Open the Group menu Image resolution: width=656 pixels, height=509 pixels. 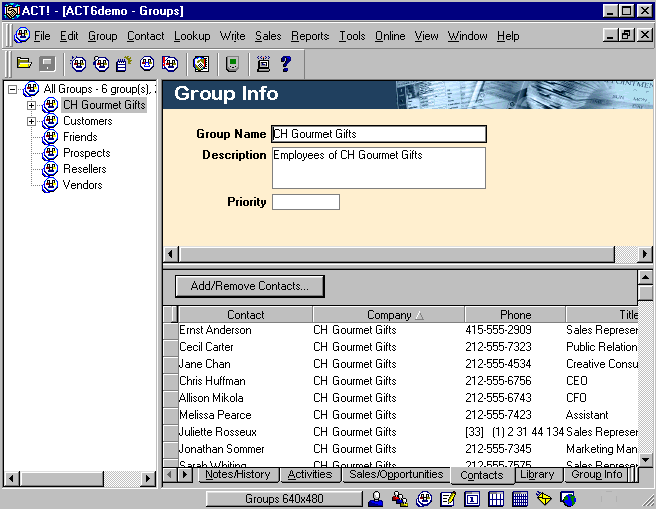tap(102, 36)
